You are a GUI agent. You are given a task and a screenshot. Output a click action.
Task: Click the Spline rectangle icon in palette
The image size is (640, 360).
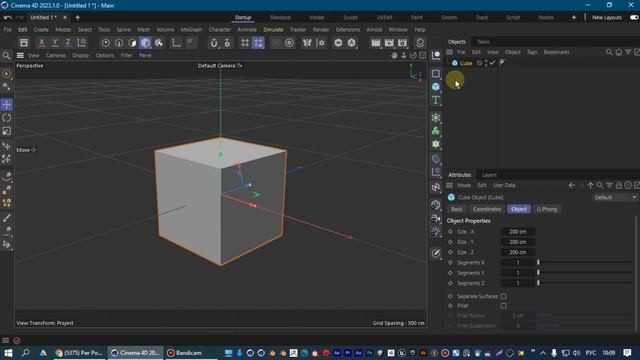(436, 73)
